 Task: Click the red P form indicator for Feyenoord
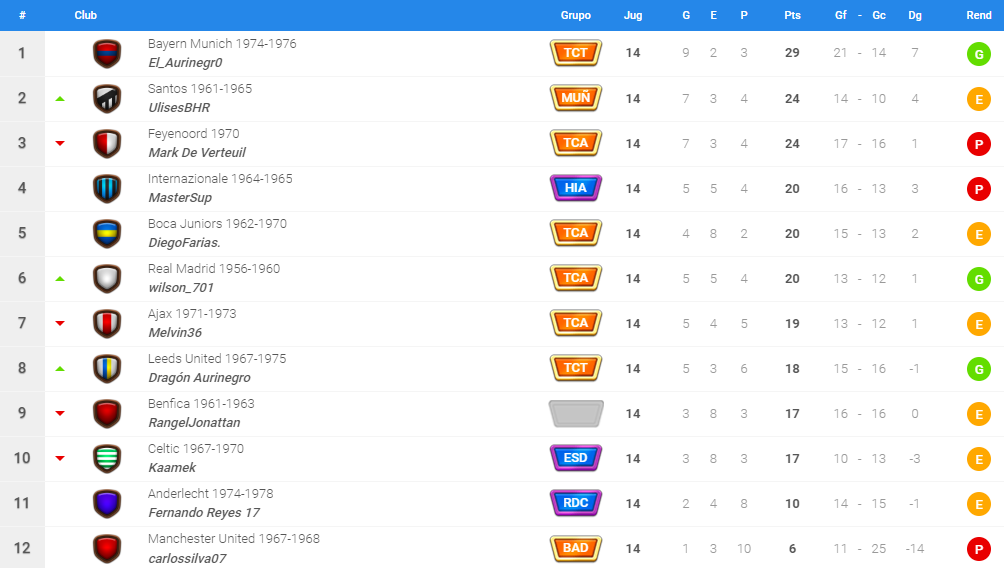point(978,144)
